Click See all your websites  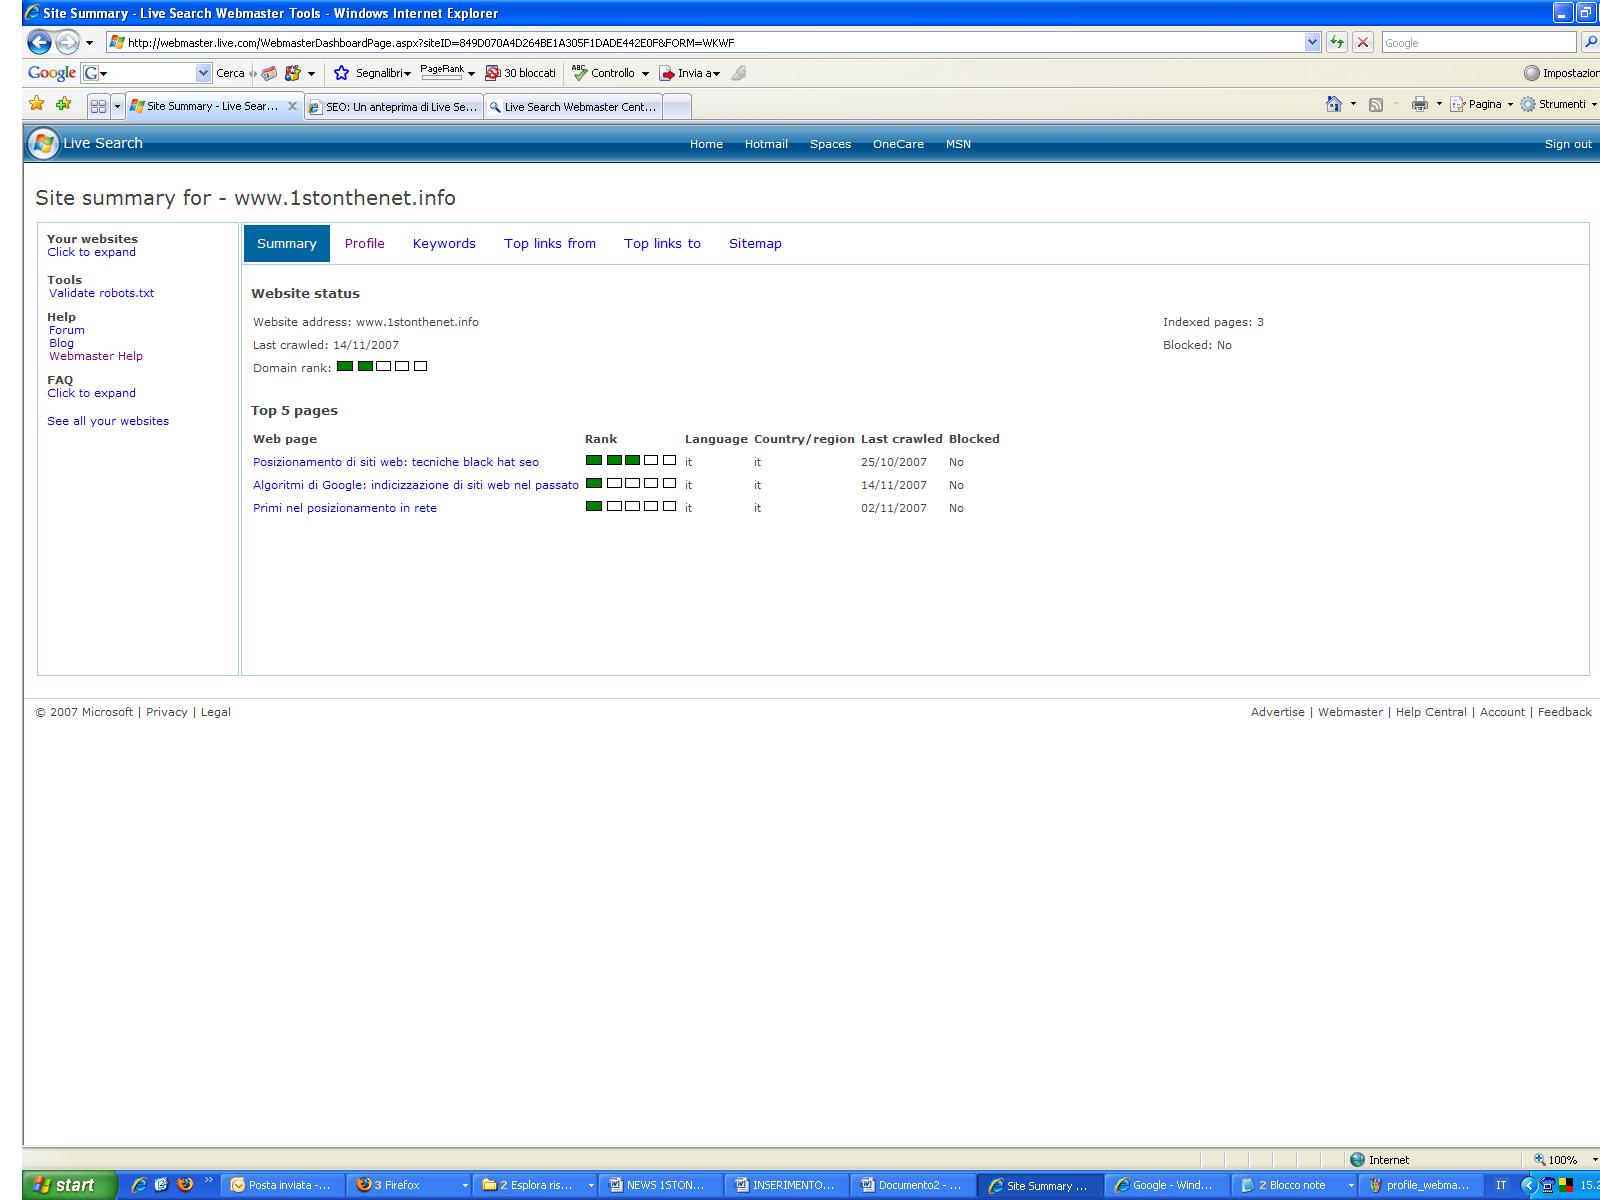point(108,421)
